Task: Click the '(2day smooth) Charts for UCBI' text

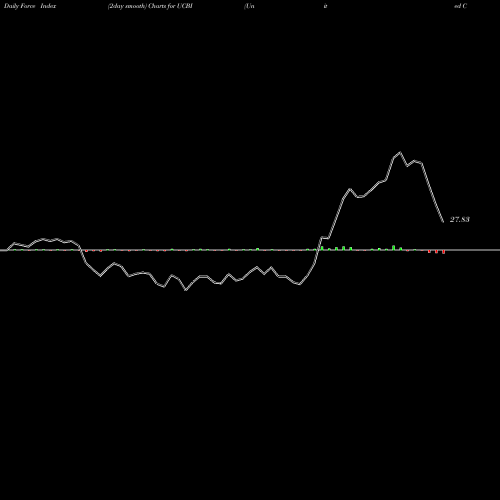Action: tap(150, 6)
